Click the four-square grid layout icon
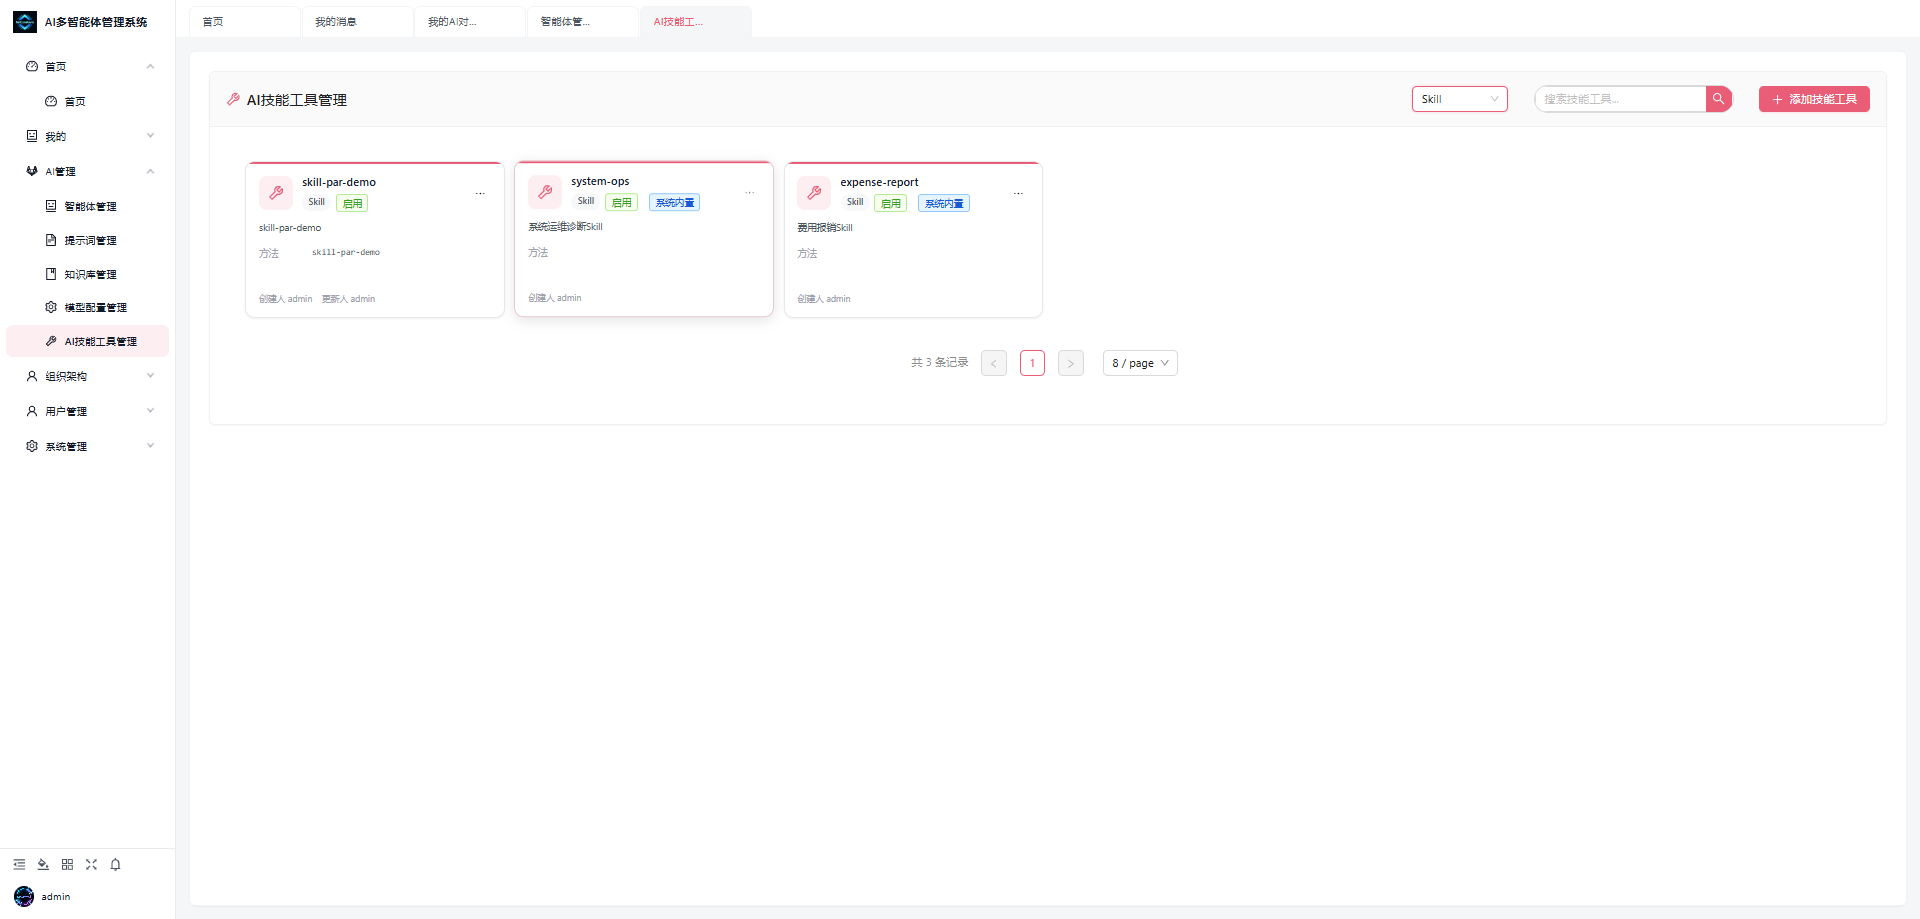Screen dimensions: 1920x919 coord(67,864)
